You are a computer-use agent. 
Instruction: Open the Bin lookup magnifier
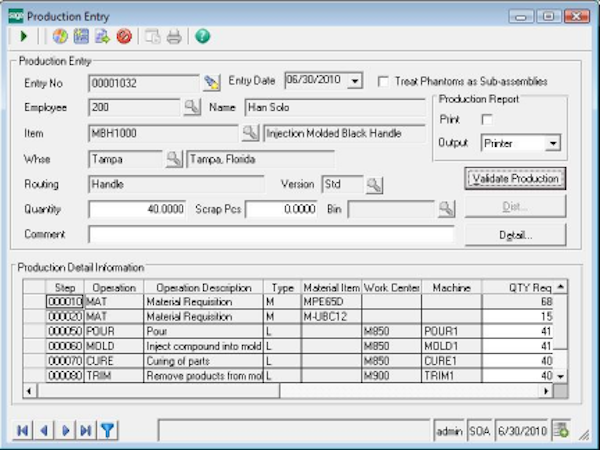[446, 209]
